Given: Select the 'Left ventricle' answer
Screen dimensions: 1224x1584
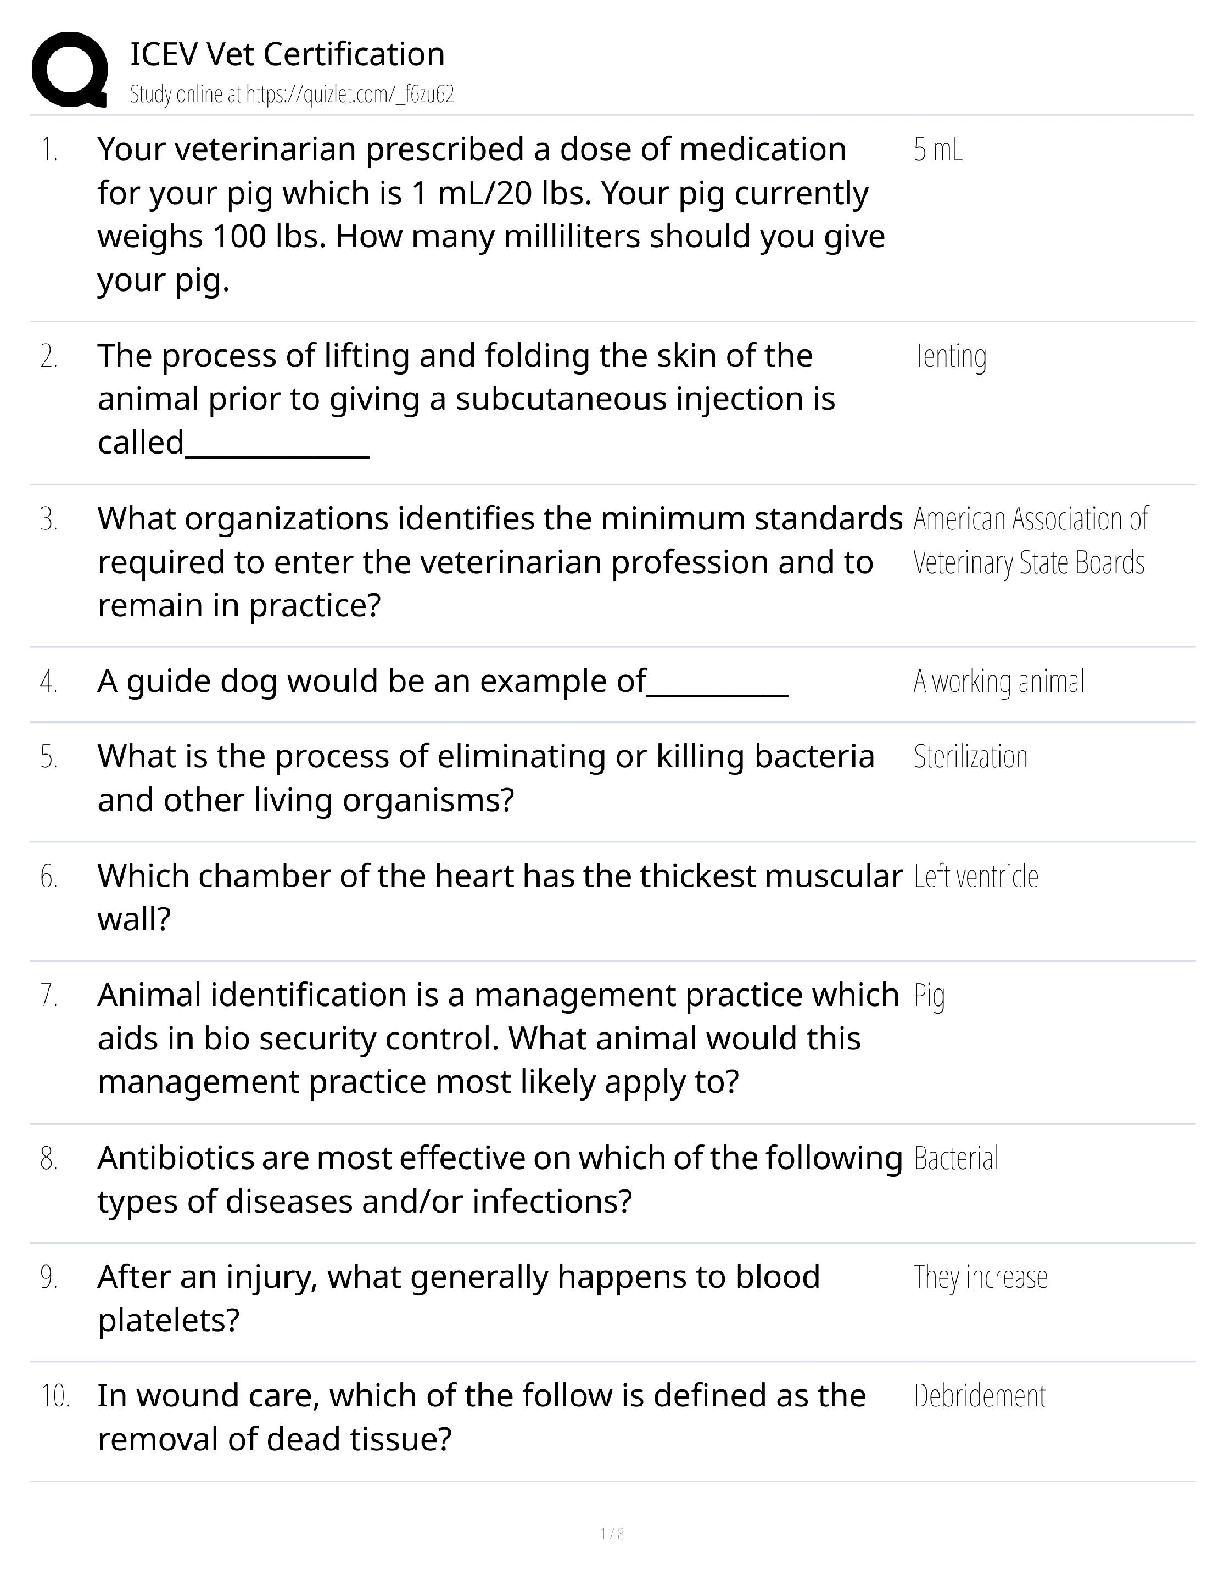Looking at the screenshot, I should [x=976, y=877].
